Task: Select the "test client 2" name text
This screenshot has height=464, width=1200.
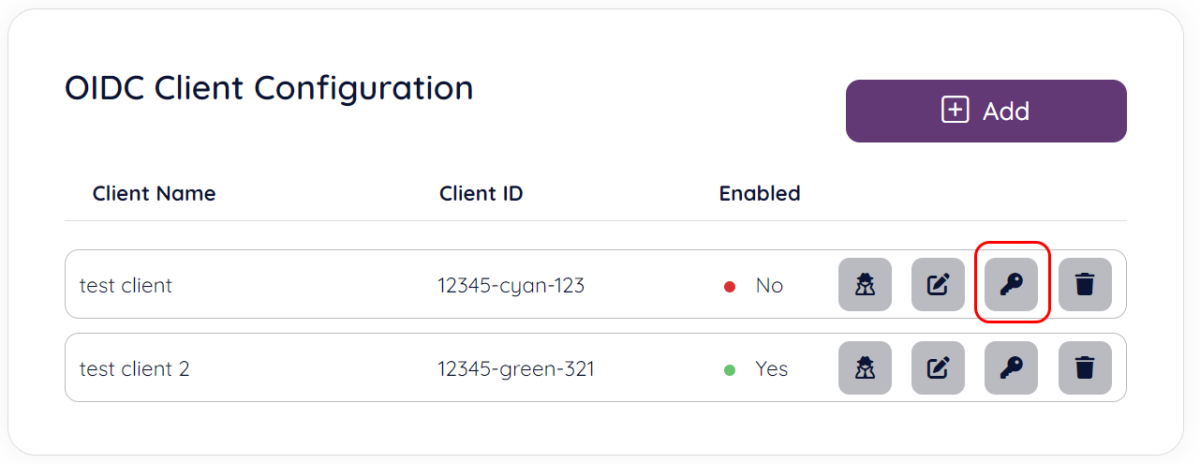Action: tap(134, 369)
